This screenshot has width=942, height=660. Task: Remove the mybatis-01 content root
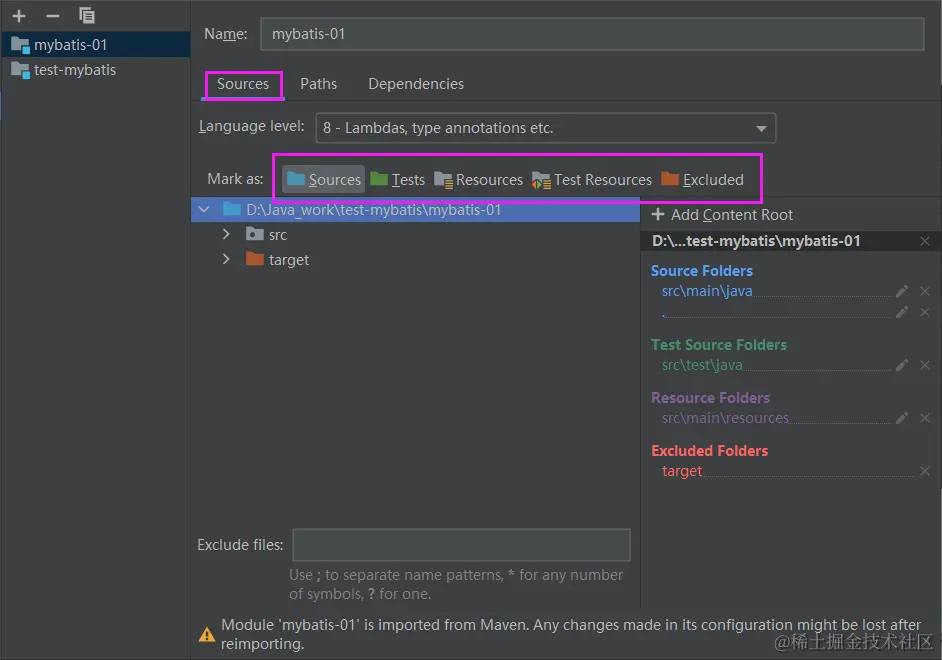(x=925, y=241)
